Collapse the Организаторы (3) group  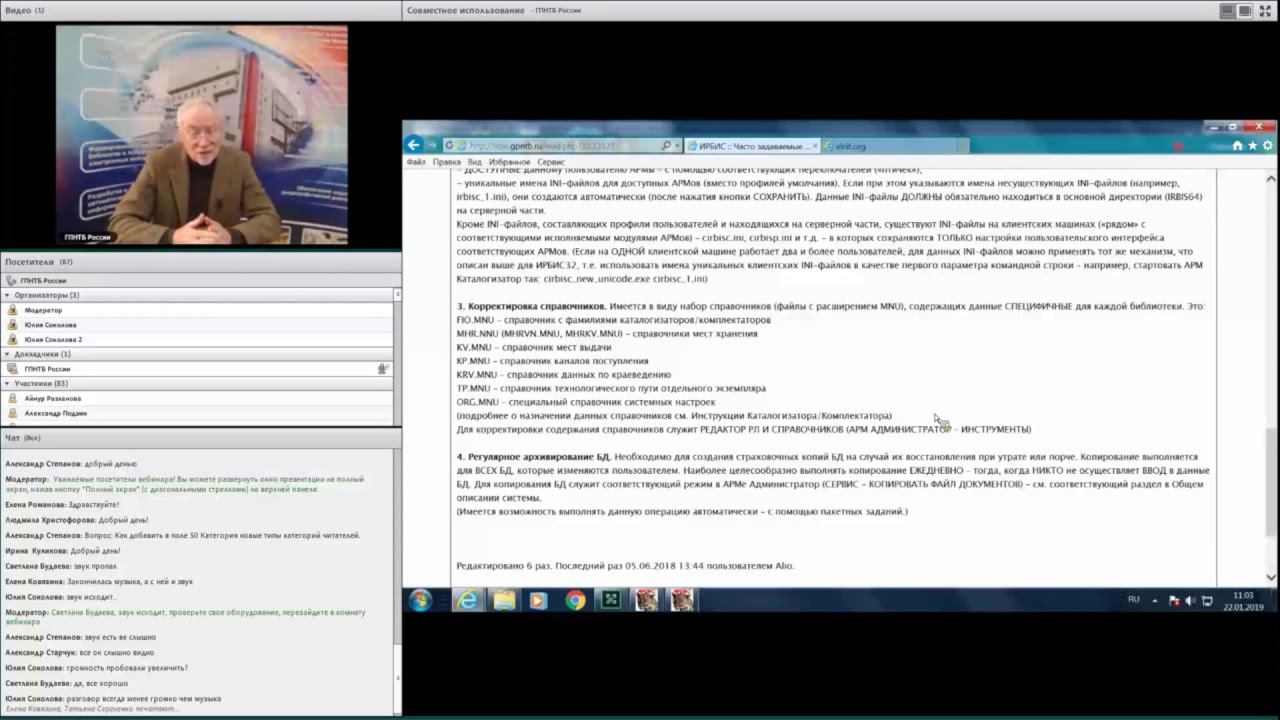(x=9, y=295)
